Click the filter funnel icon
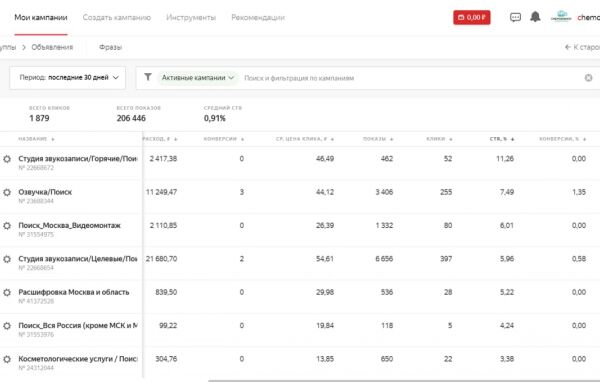Screen dimensions: 600x382 [x=148, y=77]
